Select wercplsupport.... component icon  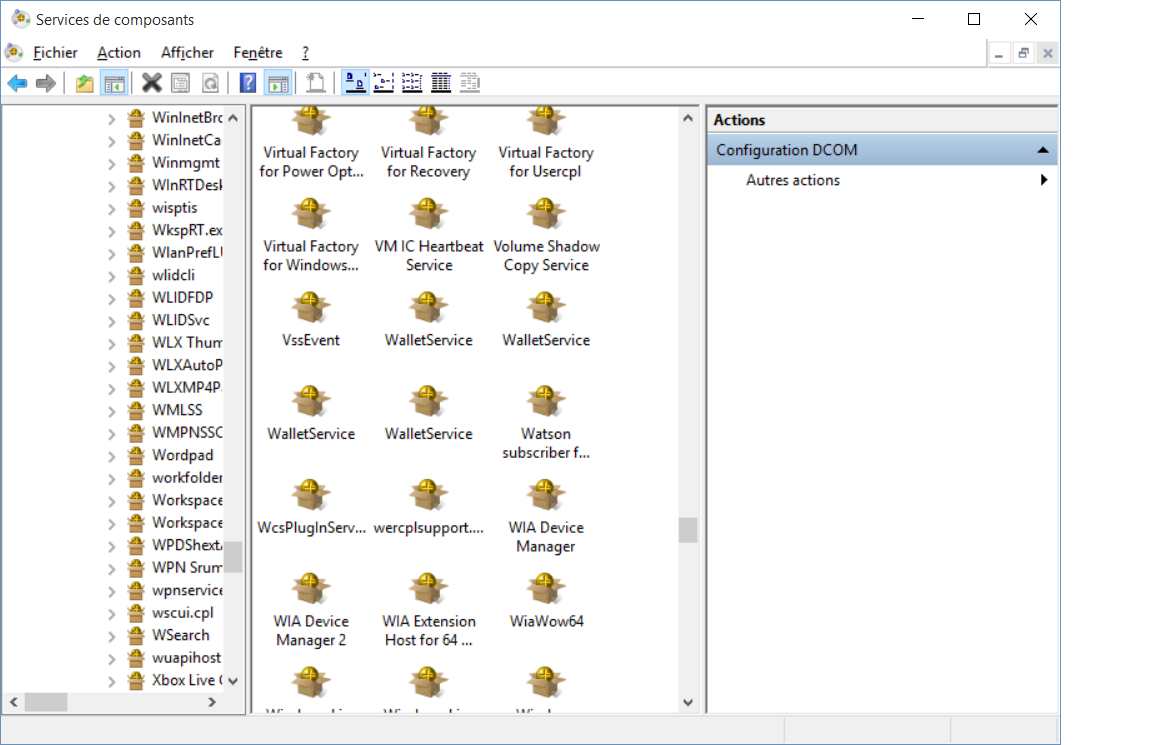pos(428,507)
